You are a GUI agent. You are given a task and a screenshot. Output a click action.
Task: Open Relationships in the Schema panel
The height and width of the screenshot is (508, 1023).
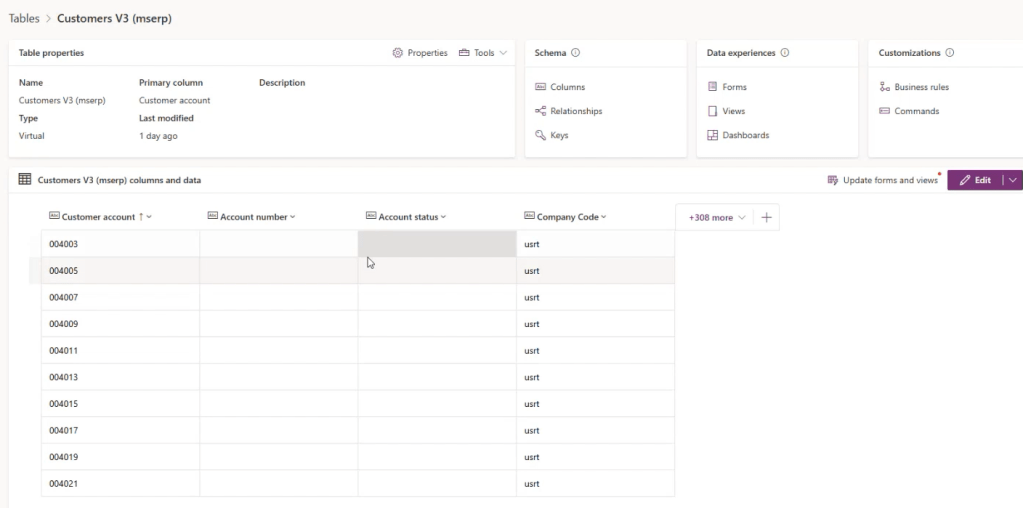[575, 111]
